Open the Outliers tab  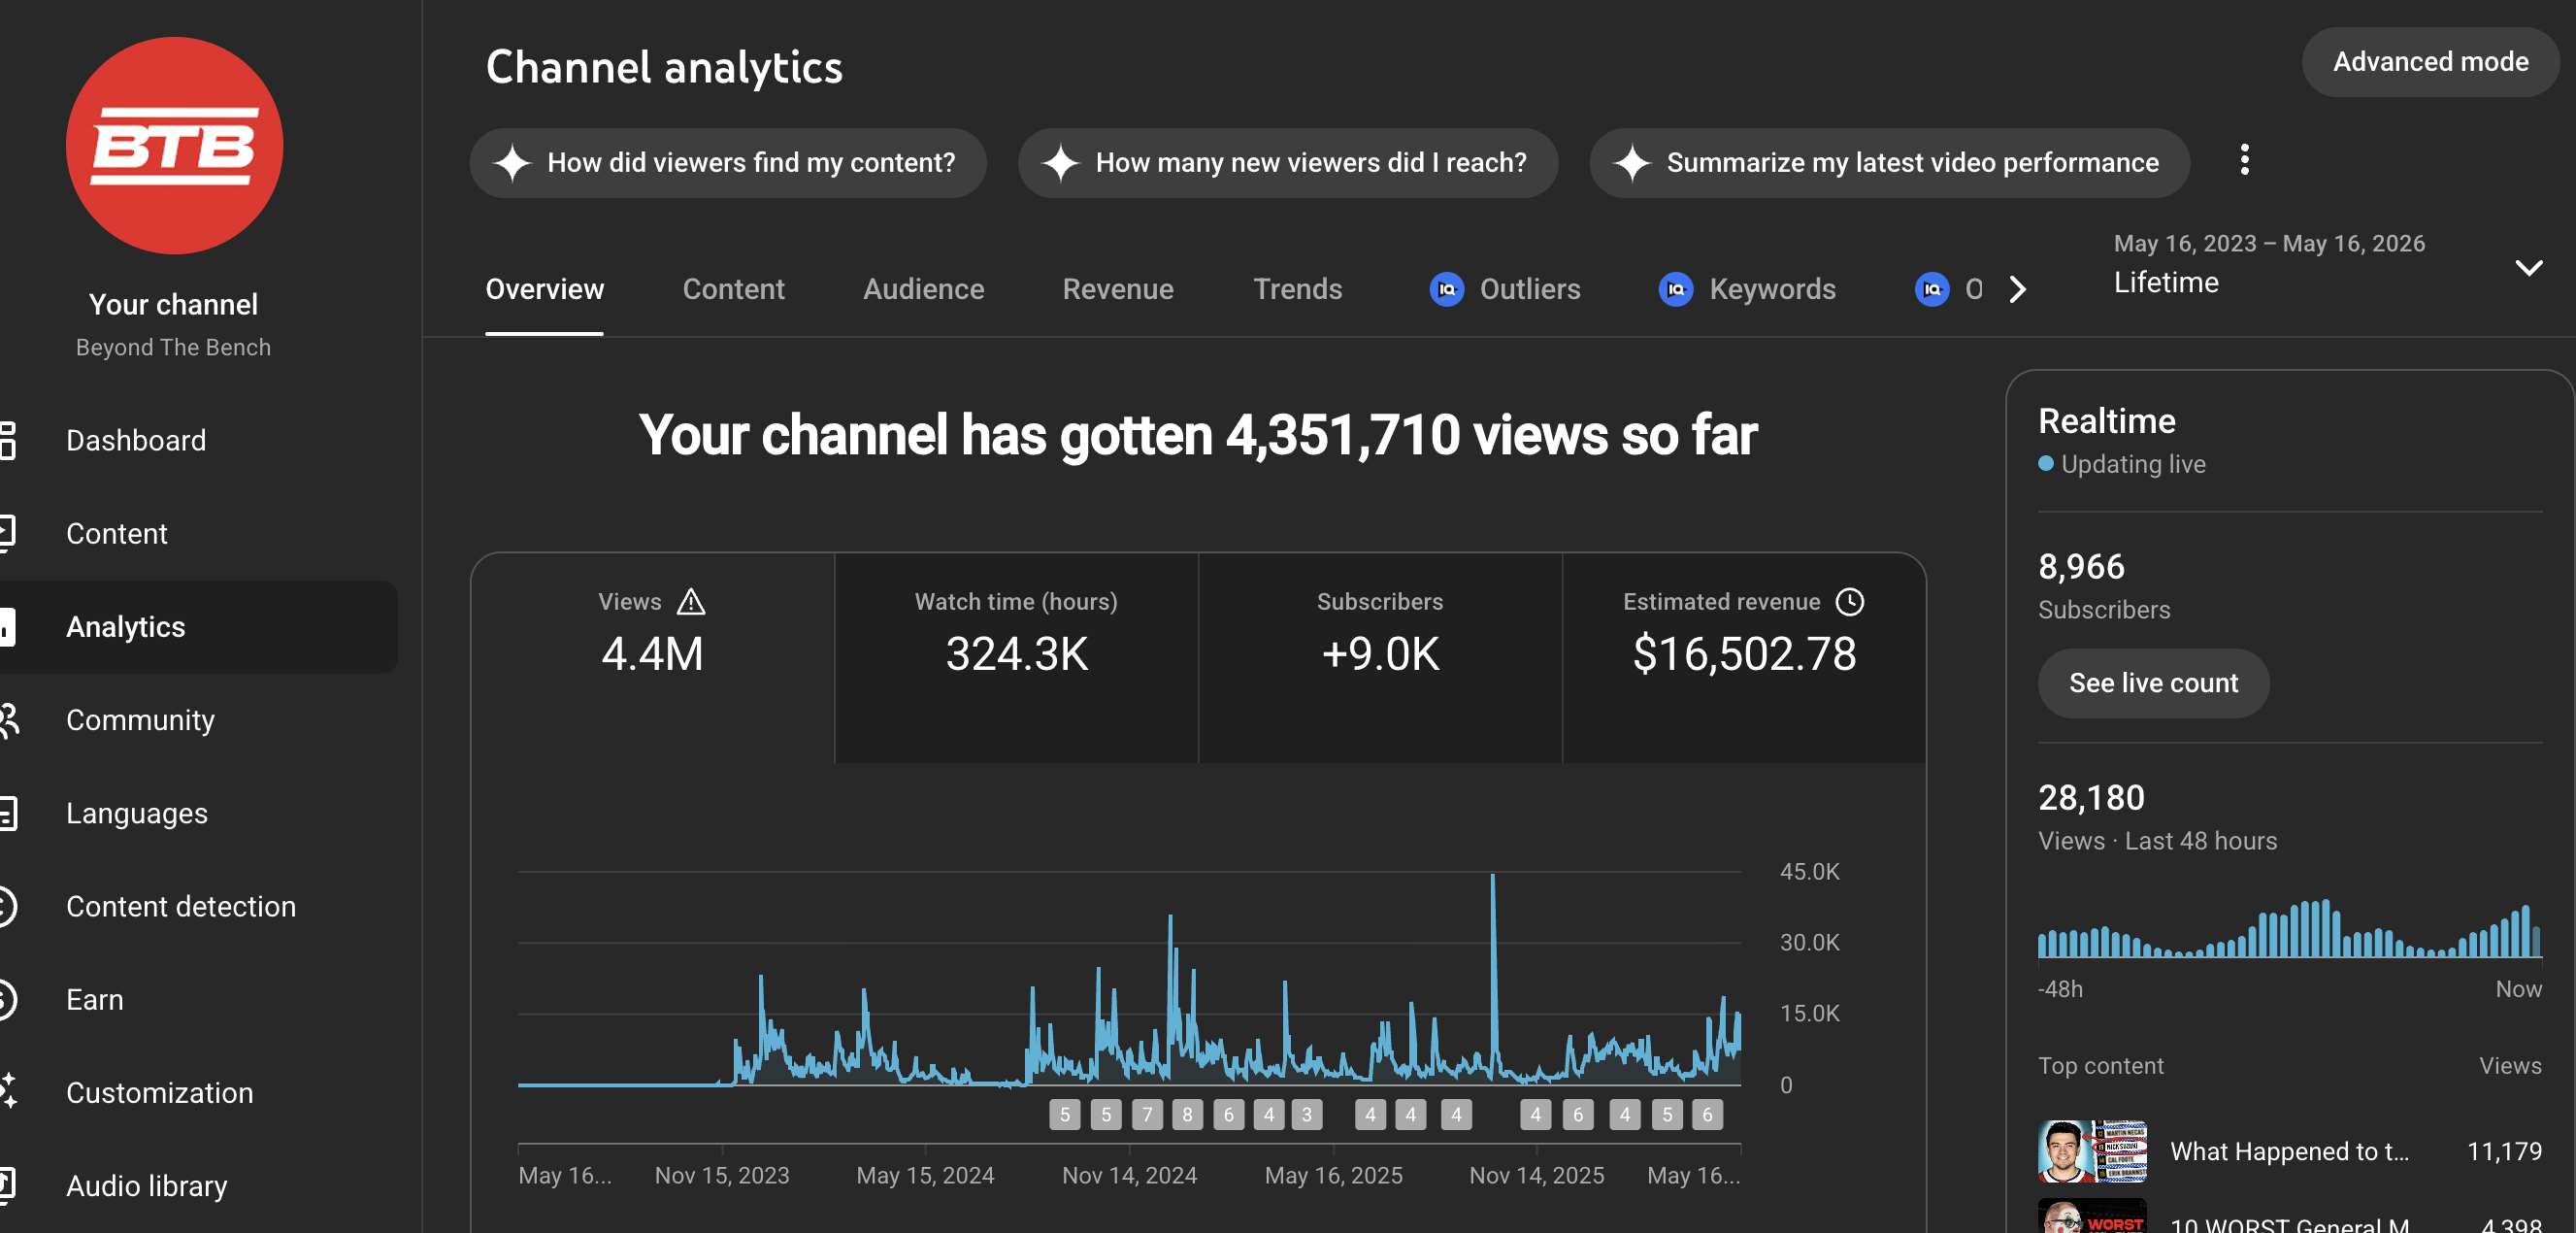pyautogui.click(x=1504, y=290)
